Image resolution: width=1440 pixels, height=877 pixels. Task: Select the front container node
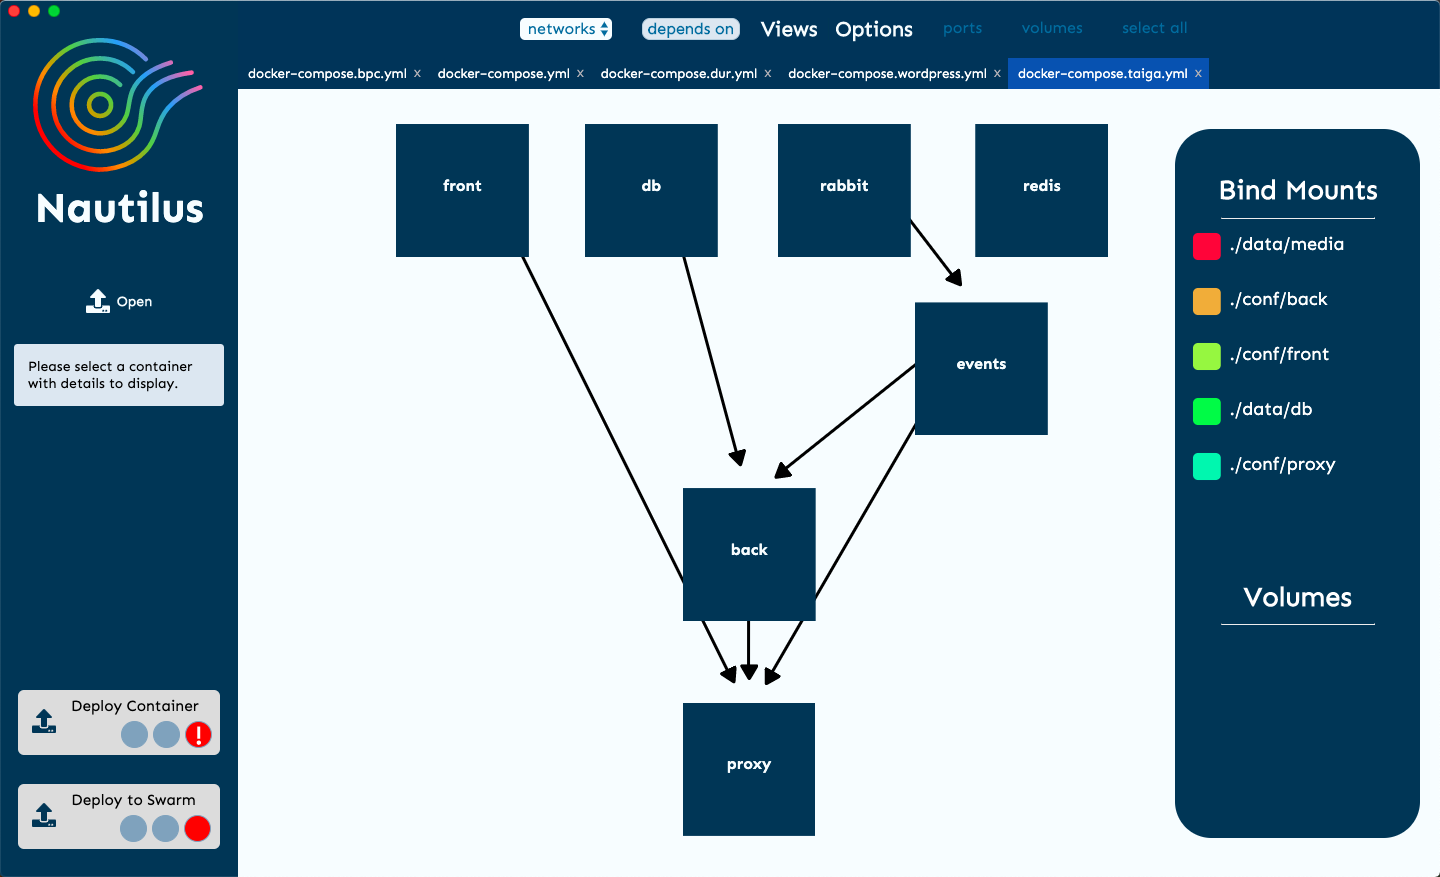click(x=462, y=190)
